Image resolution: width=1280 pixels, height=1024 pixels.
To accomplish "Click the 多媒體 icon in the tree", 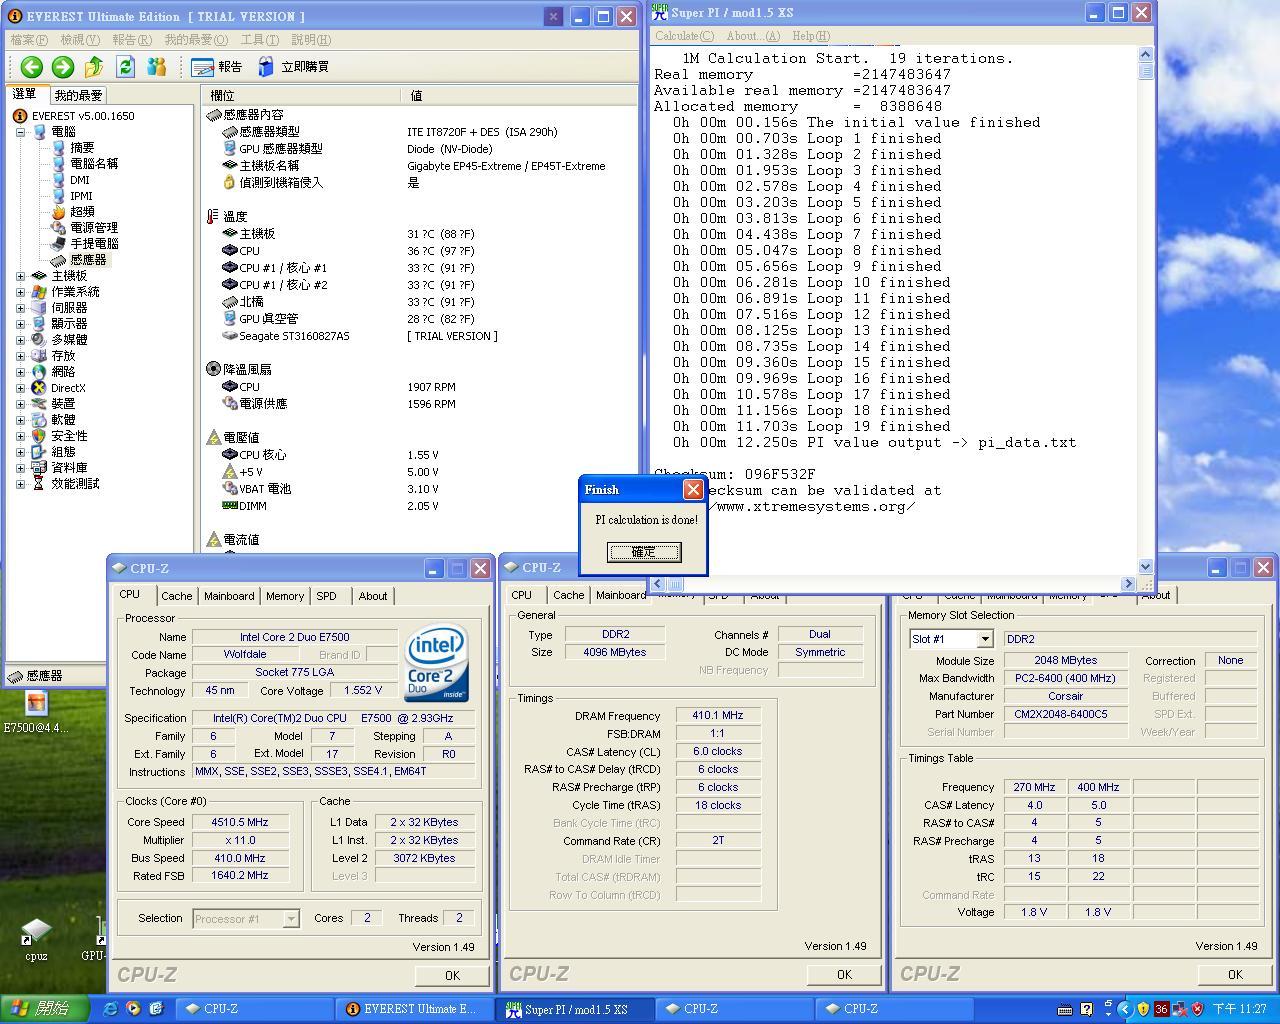I will point(39,340).
